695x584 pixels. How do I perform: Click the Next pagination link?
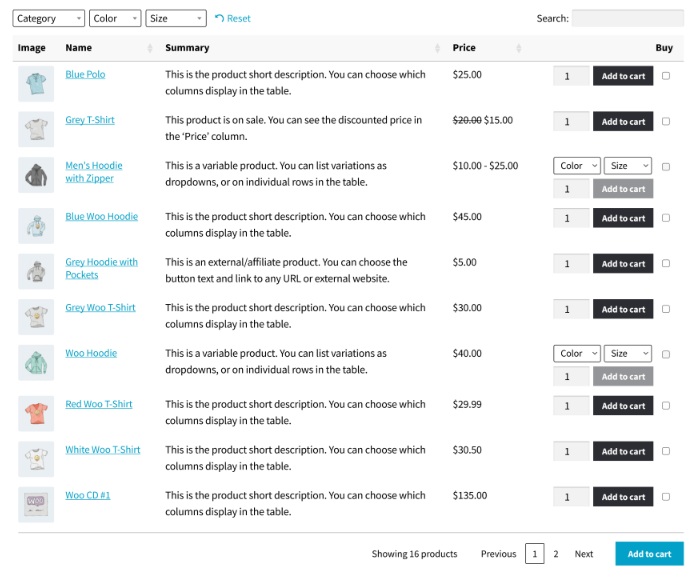click(583, 554)
